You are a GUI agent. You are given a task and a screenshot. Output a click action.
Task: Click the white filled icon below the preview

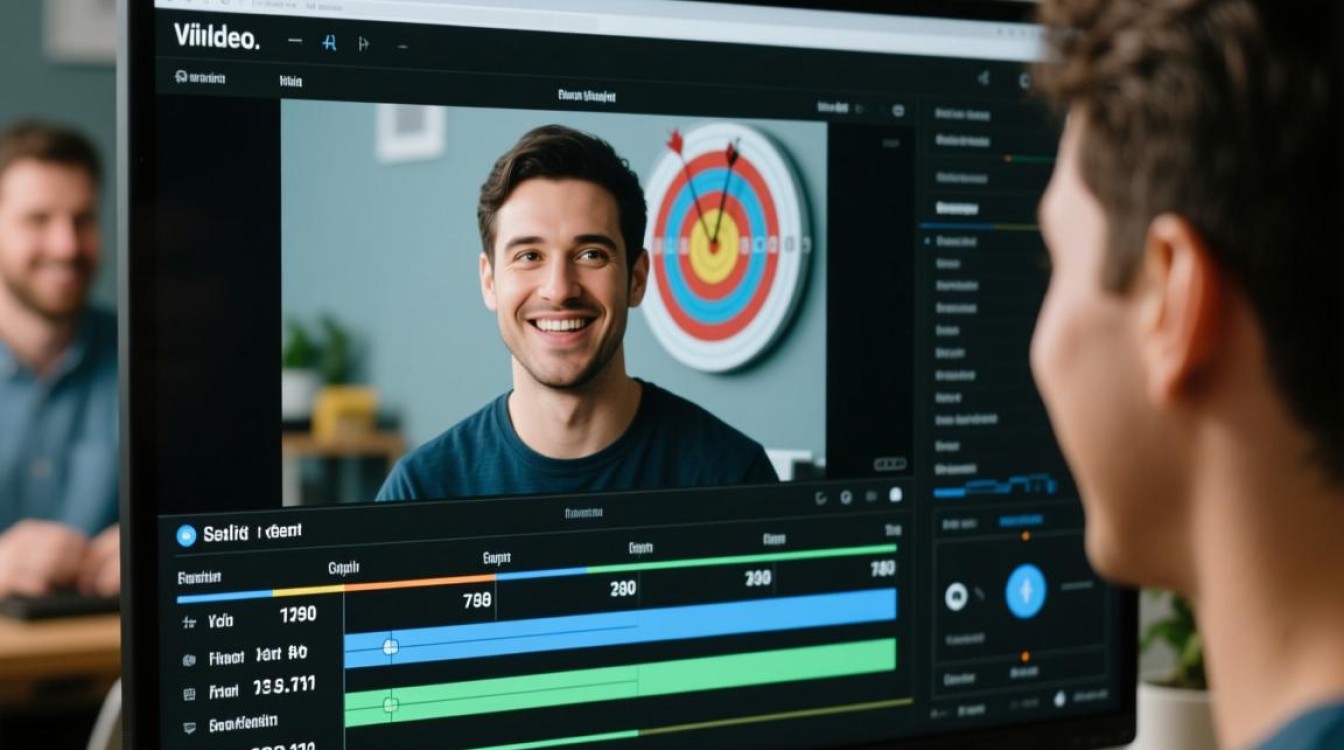[895, 495]
